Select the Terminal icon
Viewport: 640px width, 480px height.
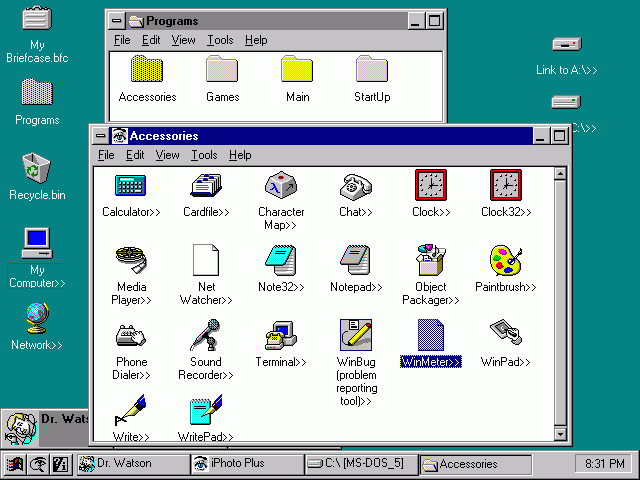point(281,335)
